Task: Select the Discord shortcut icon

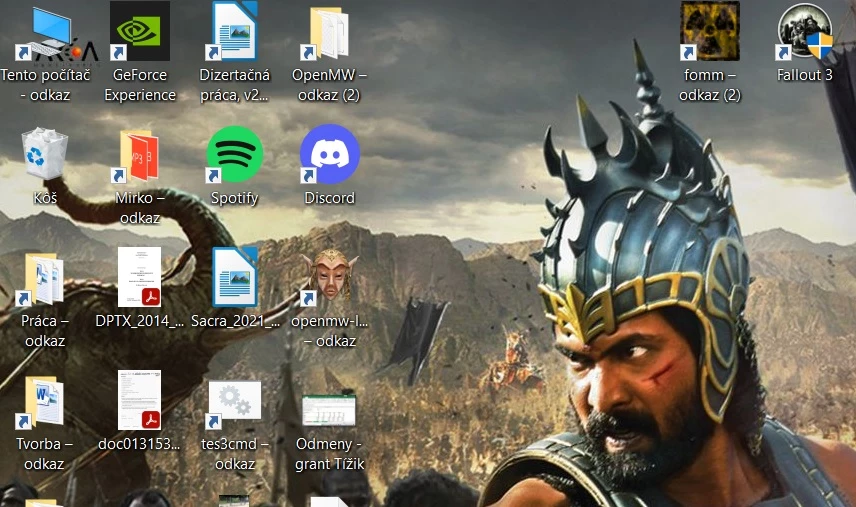Action: pyautogui.click(x=330, y=154)
